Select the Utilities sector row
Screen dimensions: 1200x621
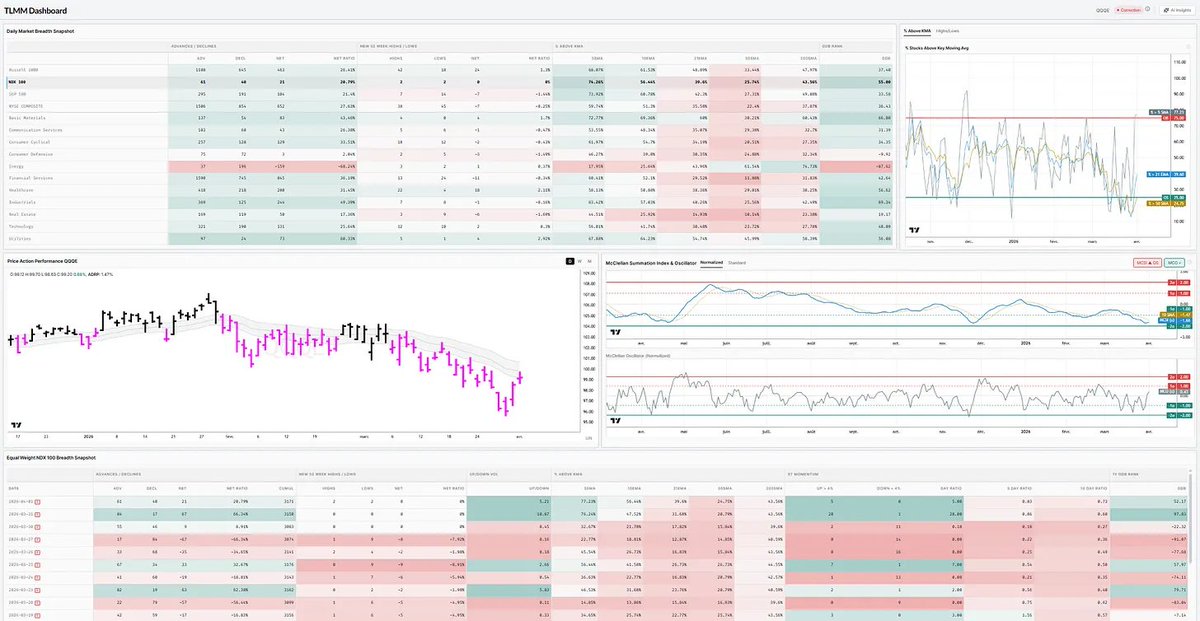450,237
